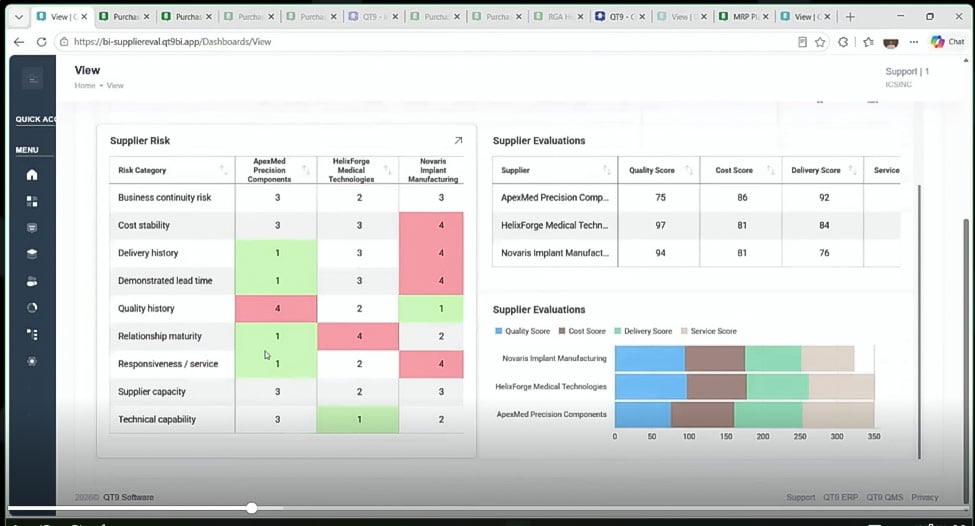Screen dimensions: 975x526
Task: Click ApexMed Precision Comp... supplier row
Action: pos(696,198)
